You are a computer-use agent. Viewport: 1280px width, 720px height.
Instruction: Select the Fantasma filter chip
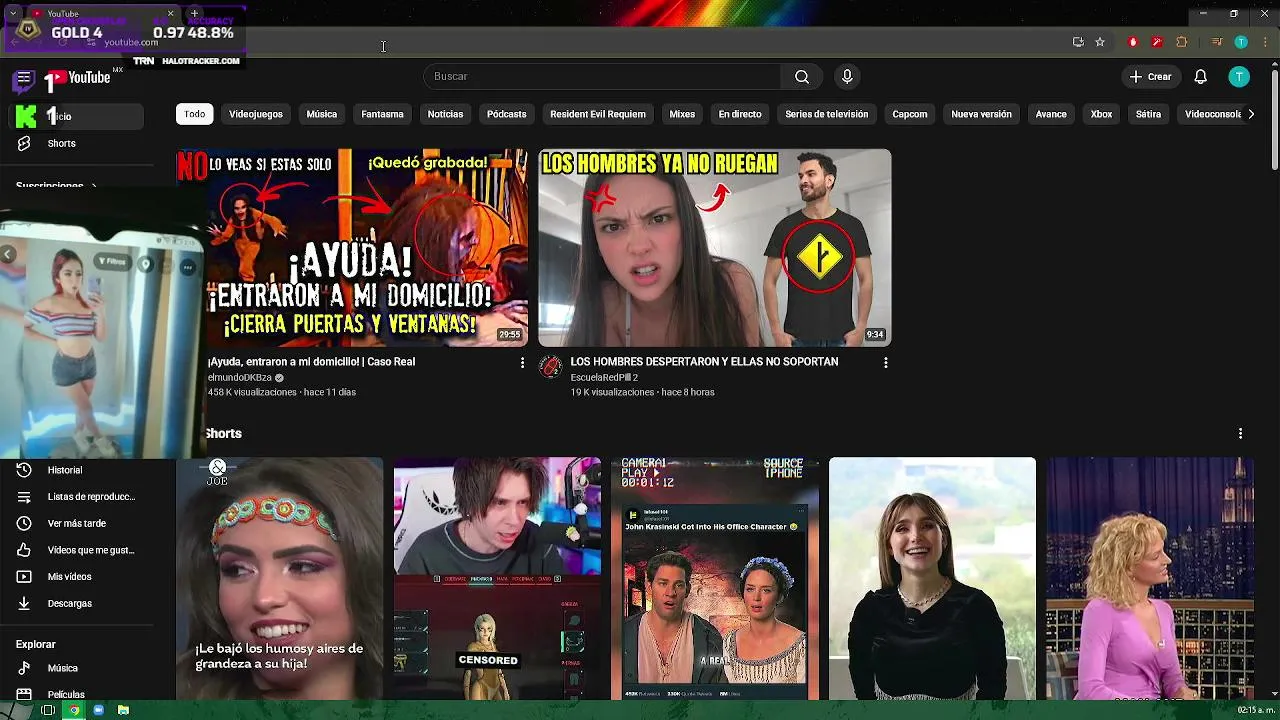[382, 114]
